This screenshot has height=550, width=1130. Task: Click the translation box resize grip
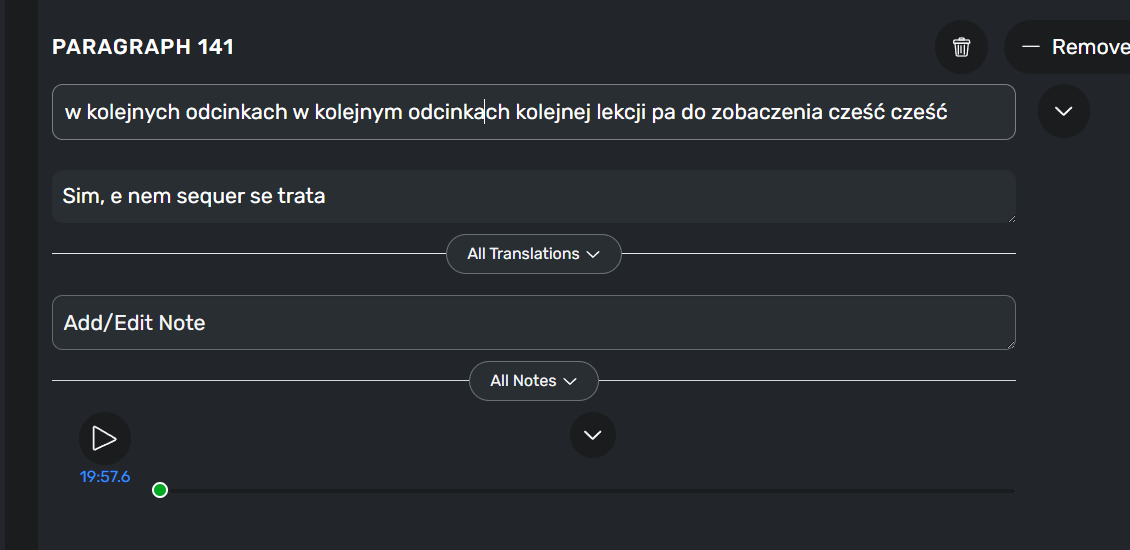coord(1011,217)
